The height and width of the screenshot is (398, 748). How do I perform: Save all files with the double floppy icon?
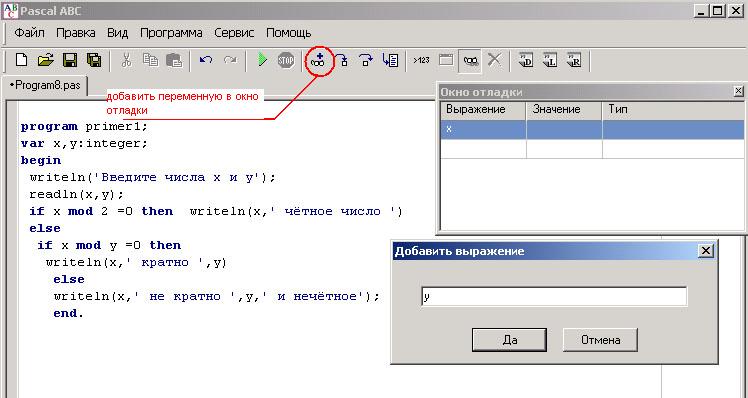coord(94,60)
